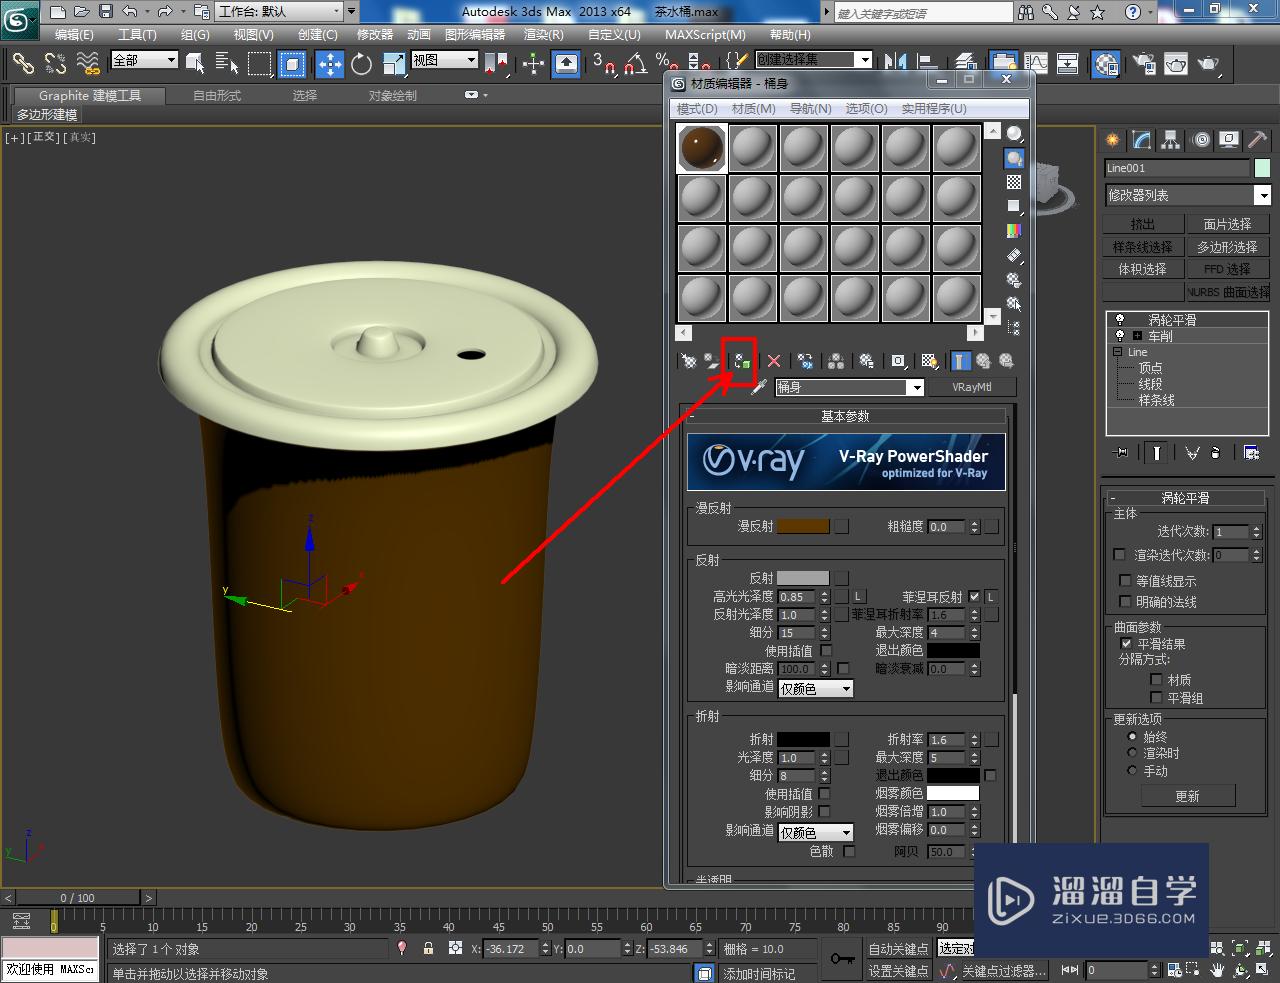Click Assign Material to Selection icon

click(x=741, y=361)
